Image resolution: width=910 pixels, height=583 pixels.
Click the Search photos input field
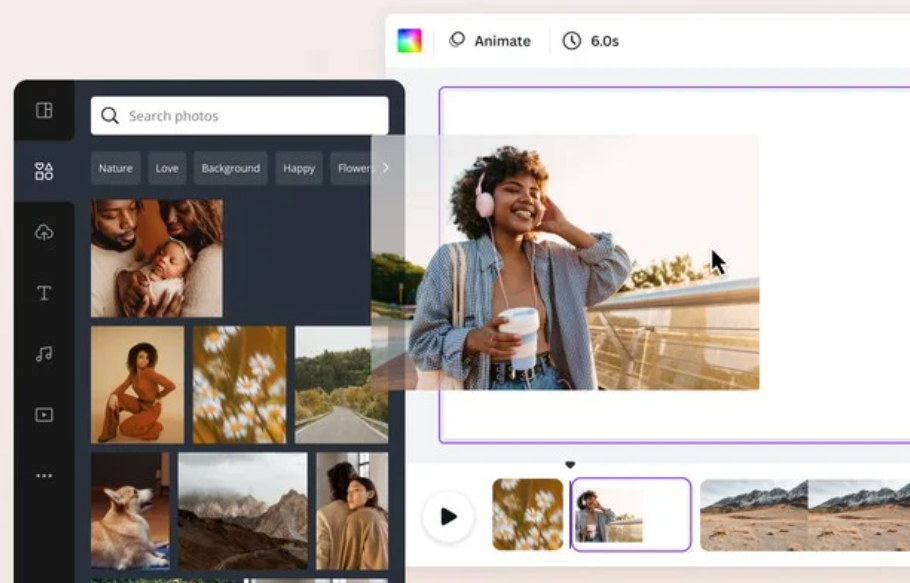[240, 116]
